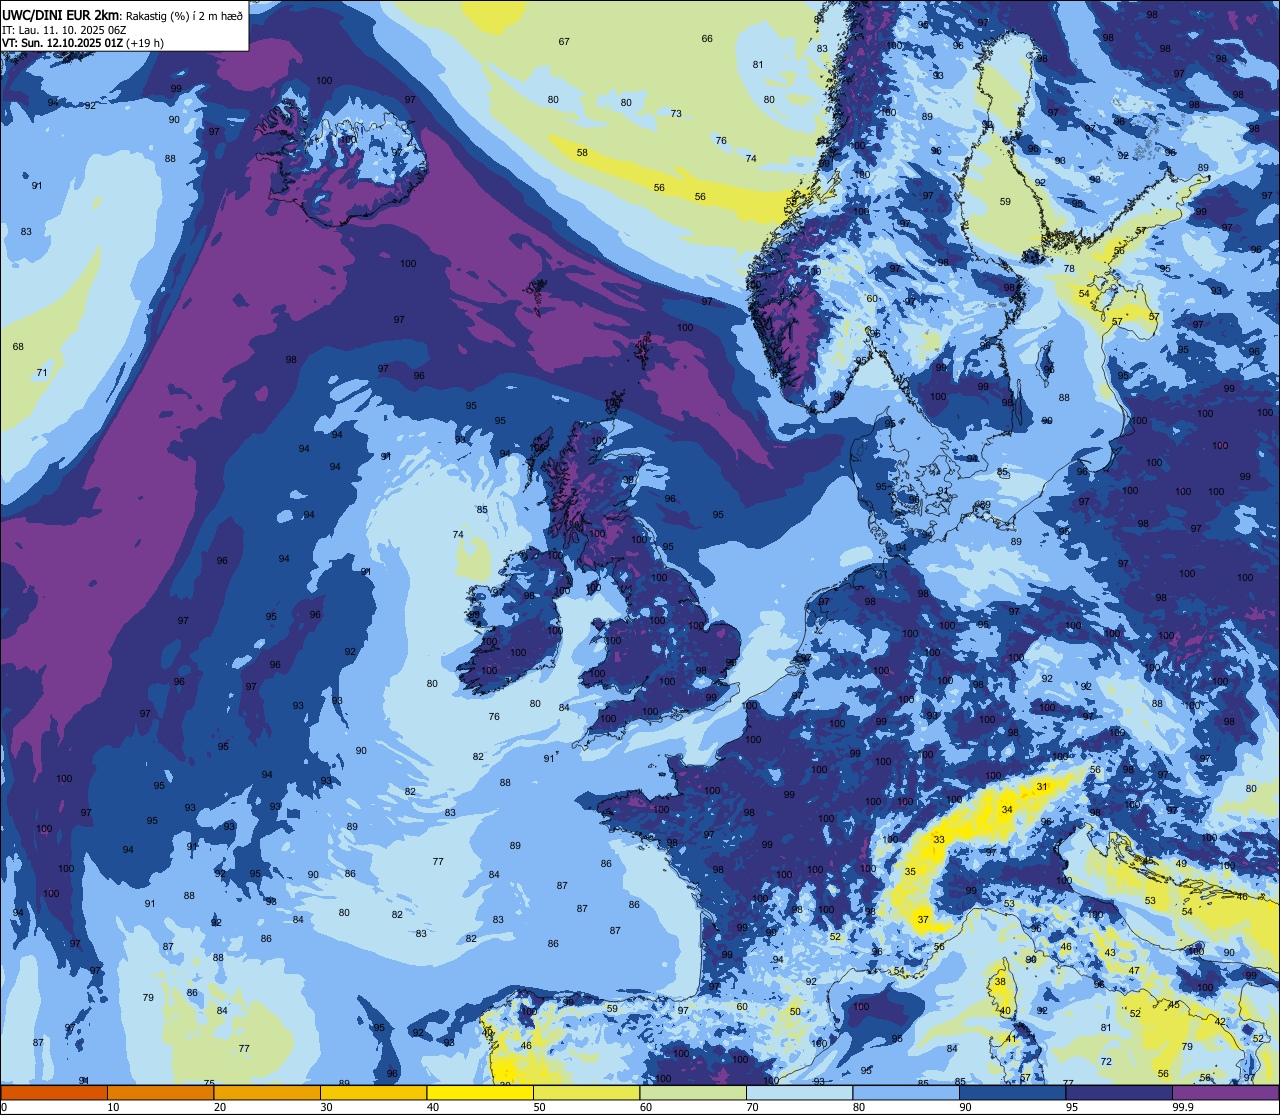The height and width of the screenshot is (1115, 1280).
Task: Click the title 'UWC/DINI EUR 2km' header
Action: click(60, 14)
